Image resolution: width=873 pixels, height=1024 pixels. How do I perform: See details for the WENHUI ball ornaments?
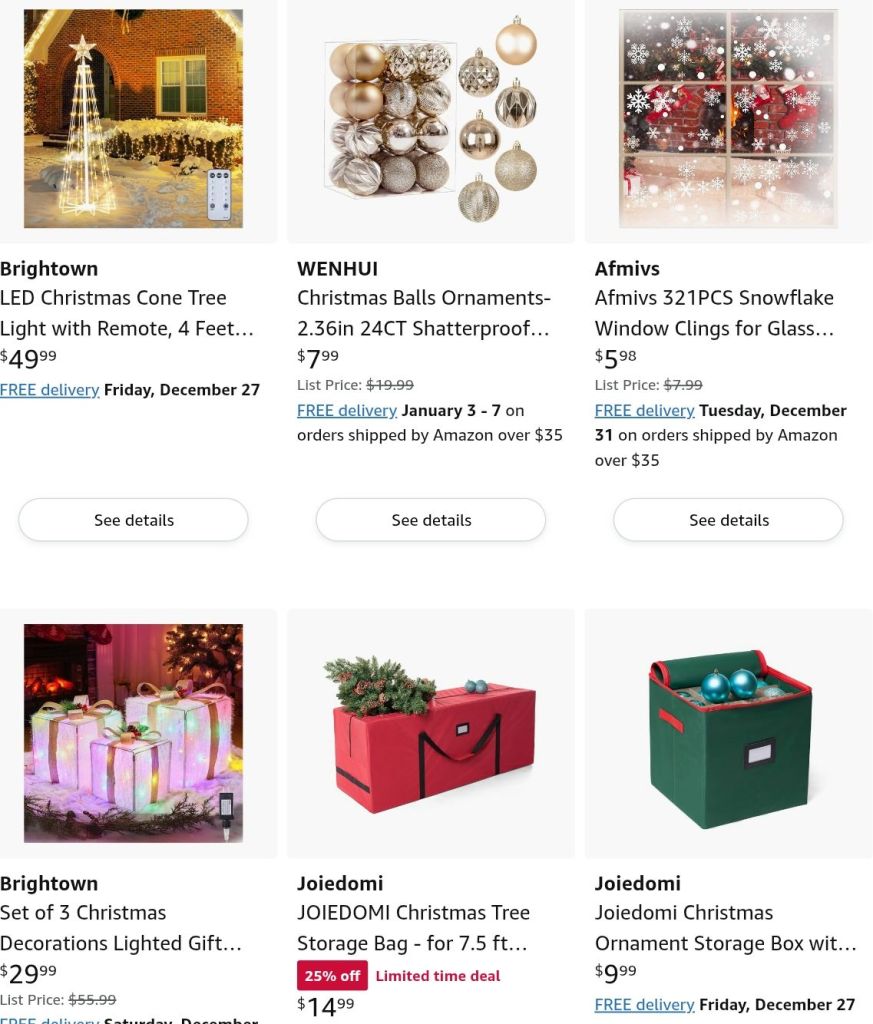[x=431, y=520]
